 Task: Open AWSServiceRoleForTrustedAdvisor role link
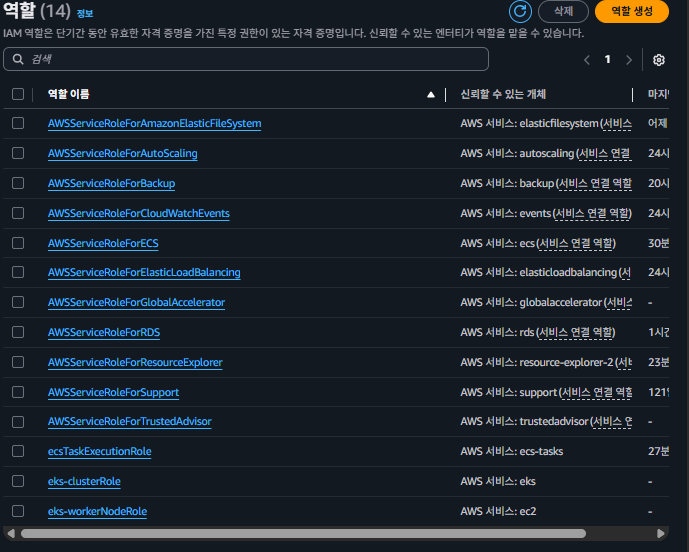point(130,421)
